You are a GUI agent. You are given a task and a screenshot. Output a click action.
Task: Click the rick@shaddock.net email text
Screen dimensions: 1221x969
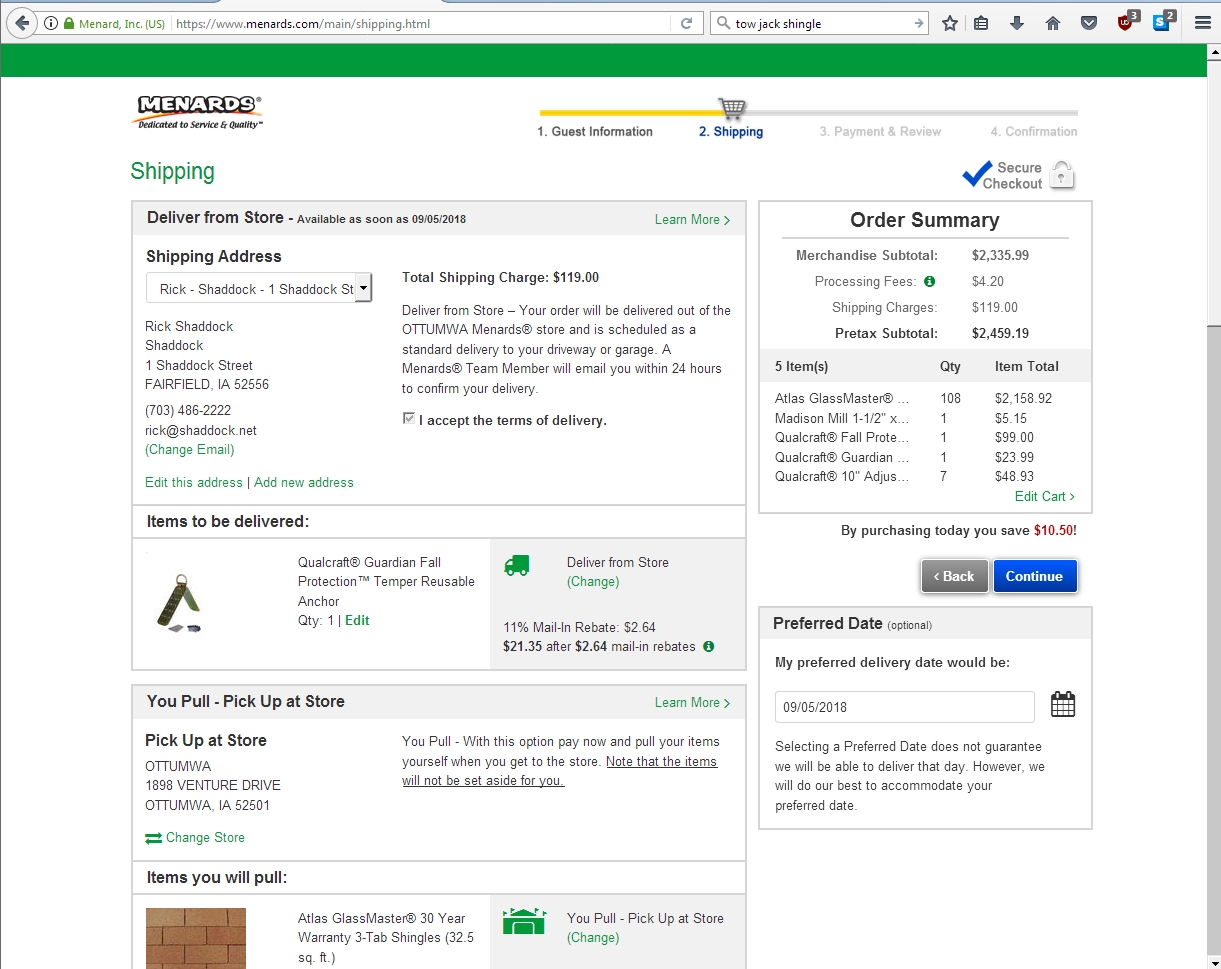click(201, 430)
